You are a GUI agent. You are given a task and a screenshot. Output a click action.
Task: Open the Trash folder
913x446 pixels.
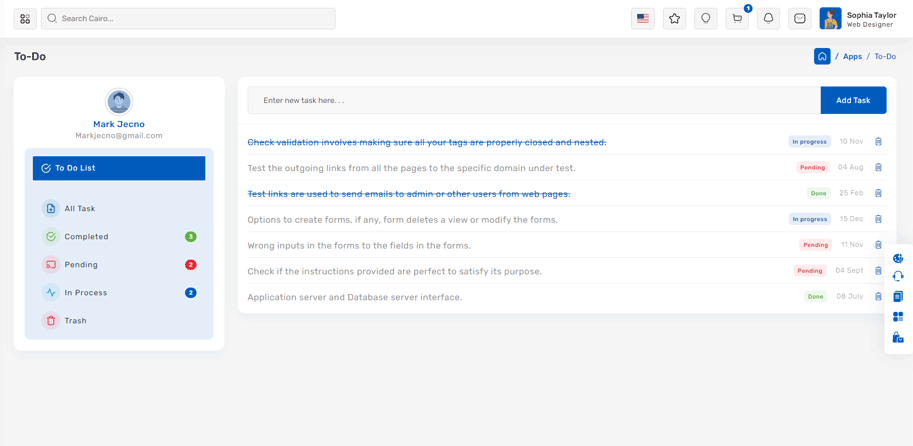tap(75, 321)
